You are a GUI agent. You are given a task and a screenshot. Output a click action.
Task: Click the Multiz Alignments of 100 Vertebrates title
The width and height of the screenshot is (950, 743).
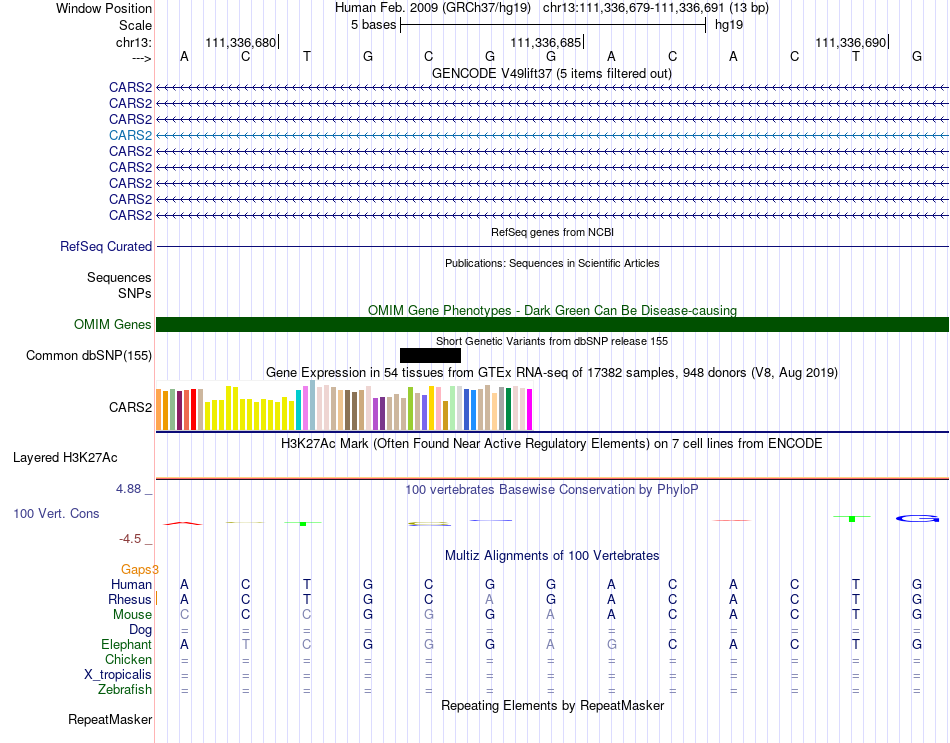[552, 555]
